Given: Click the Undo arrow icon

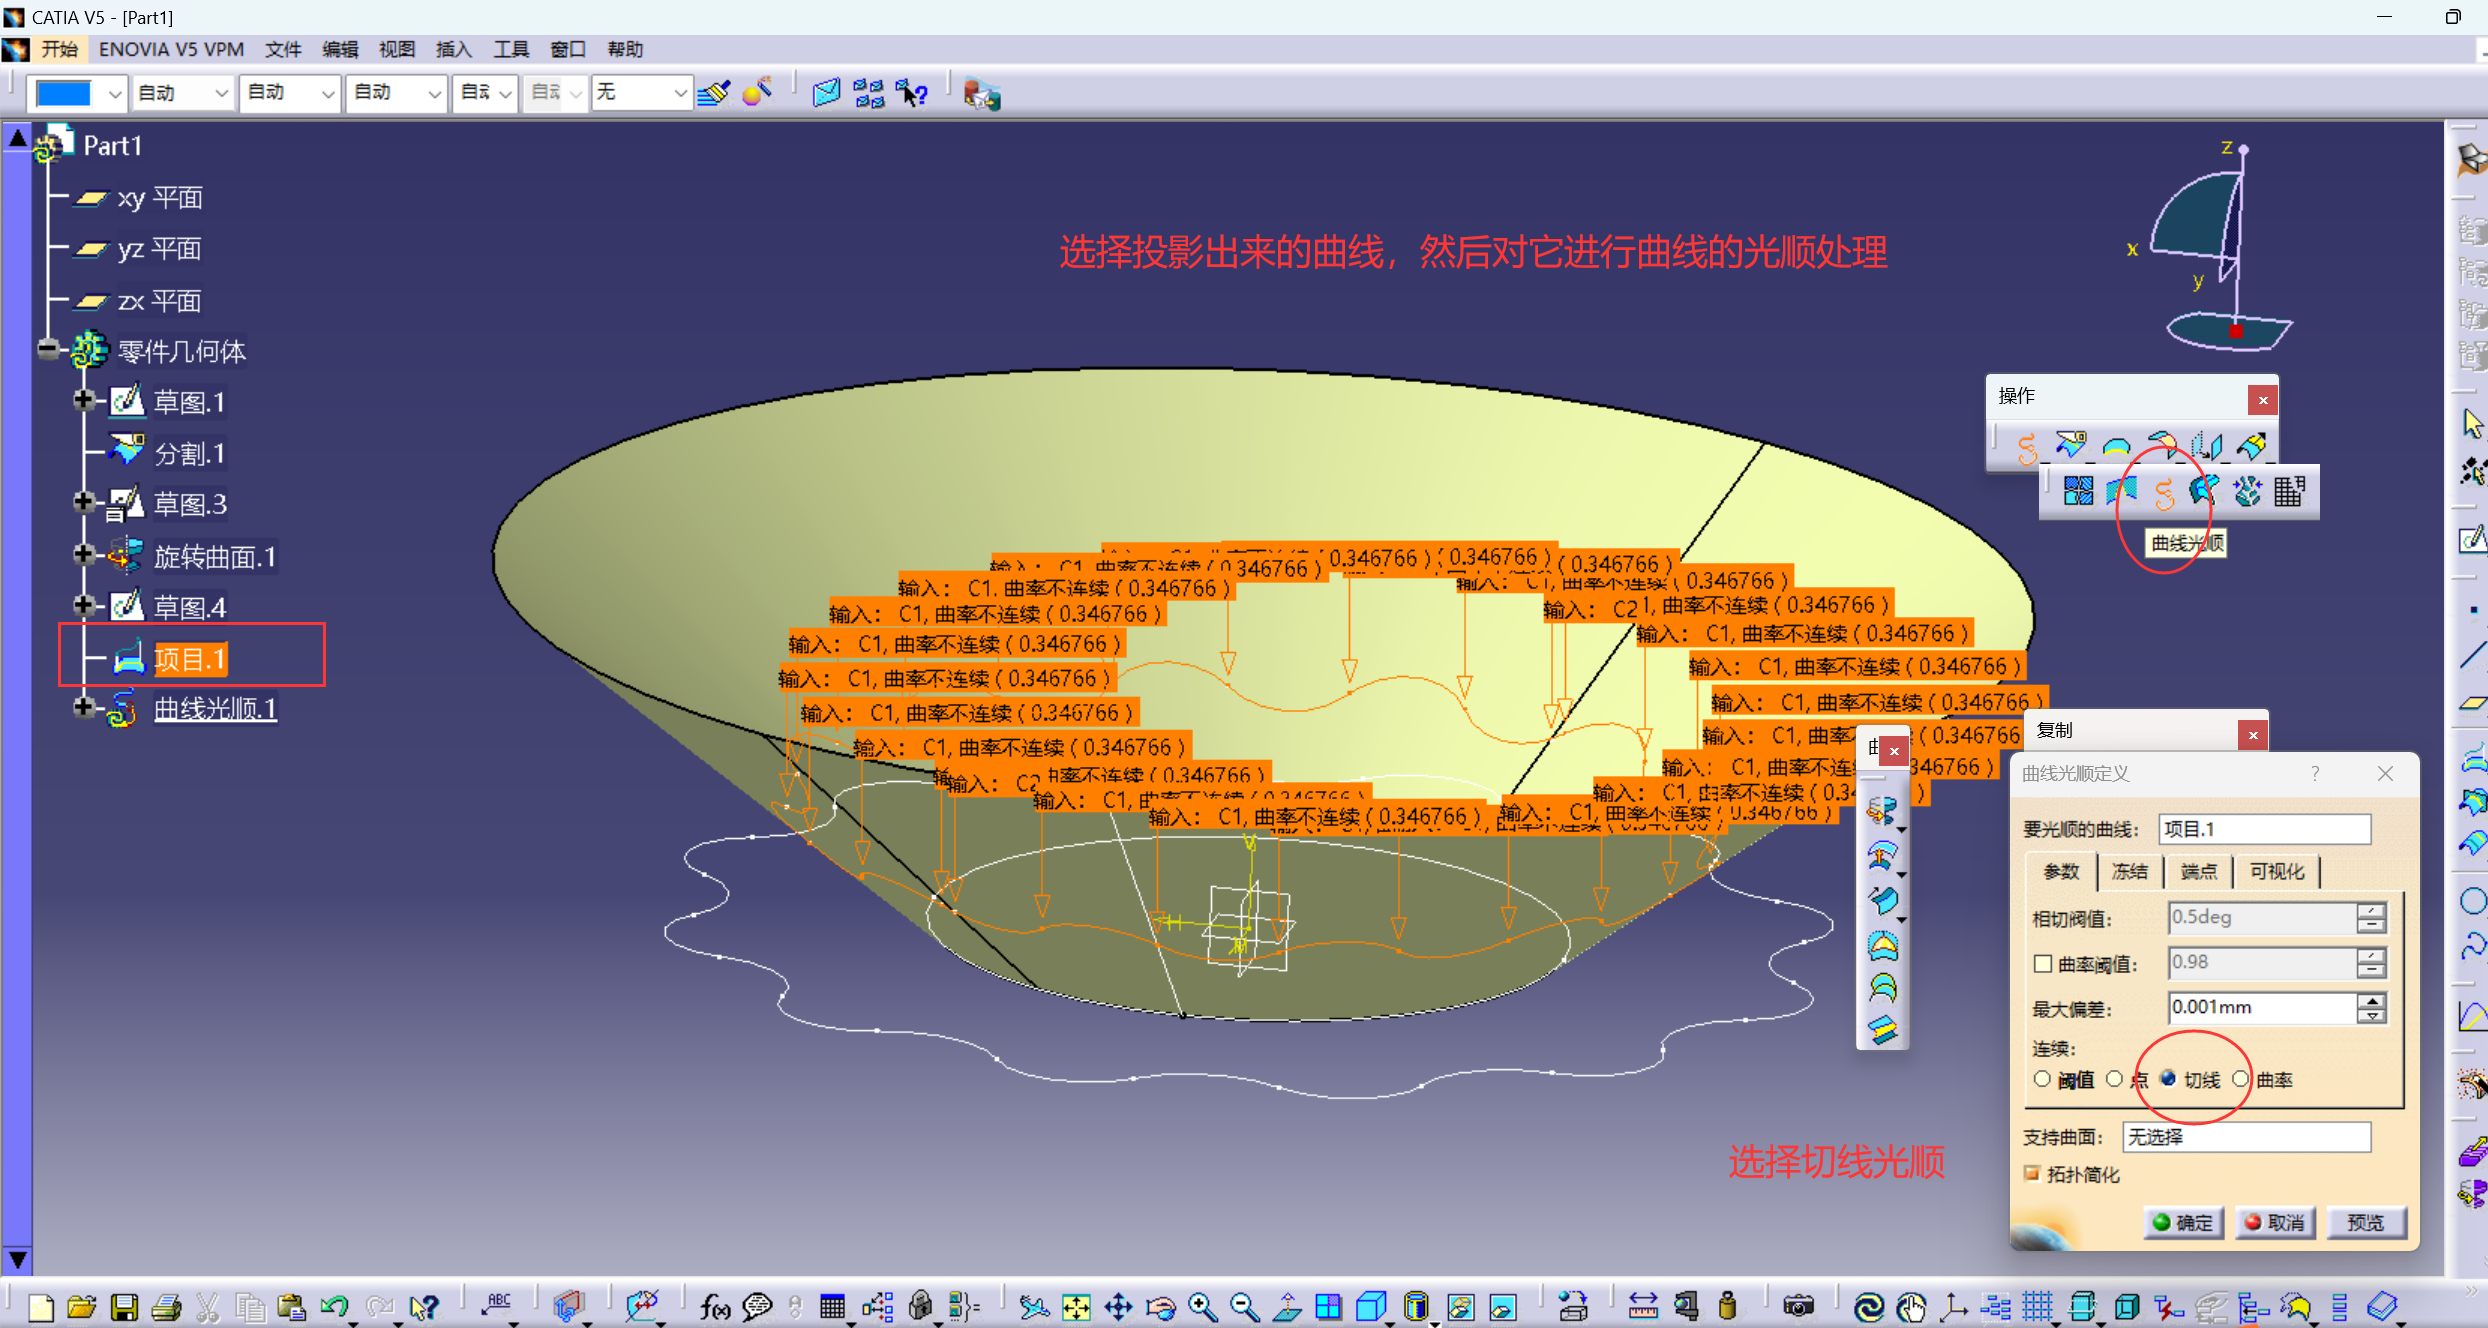Looking at the screenshot, I should point(333,1306).
